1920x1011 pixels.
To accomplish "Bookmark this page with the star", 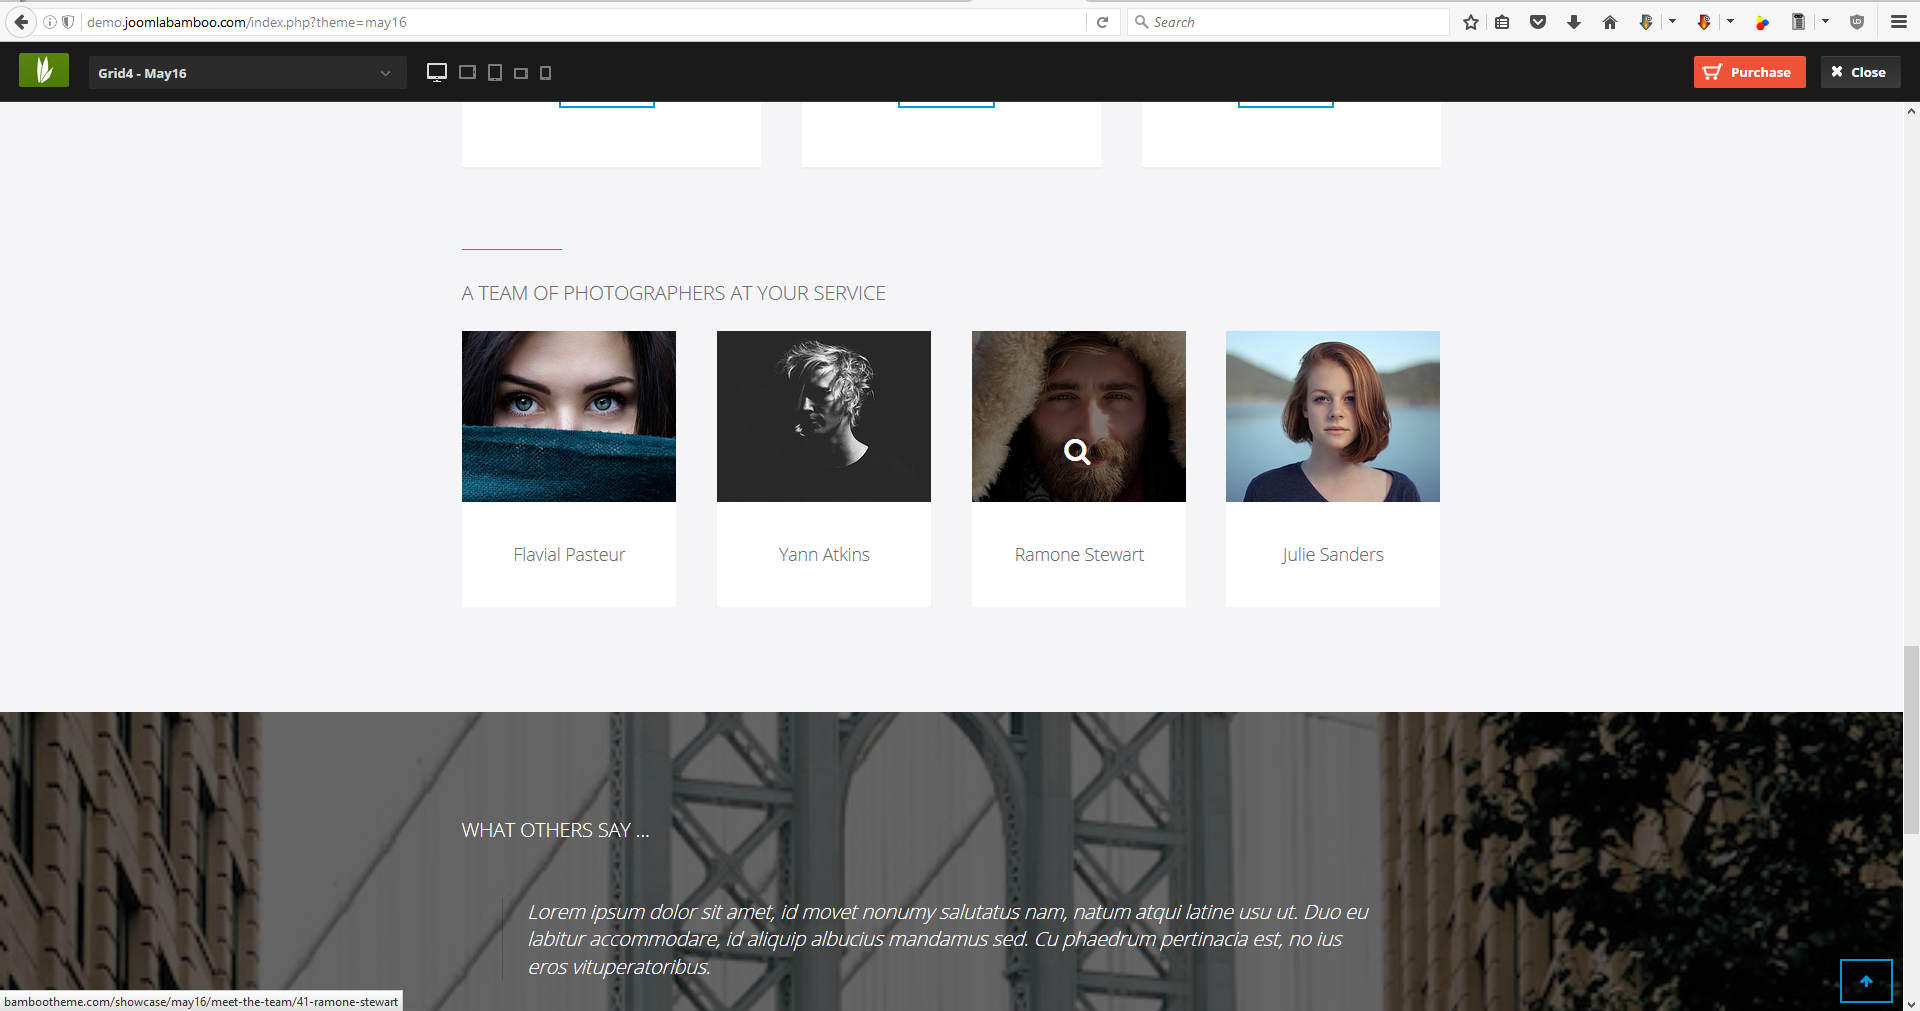I will click(x=1471, y=22).
